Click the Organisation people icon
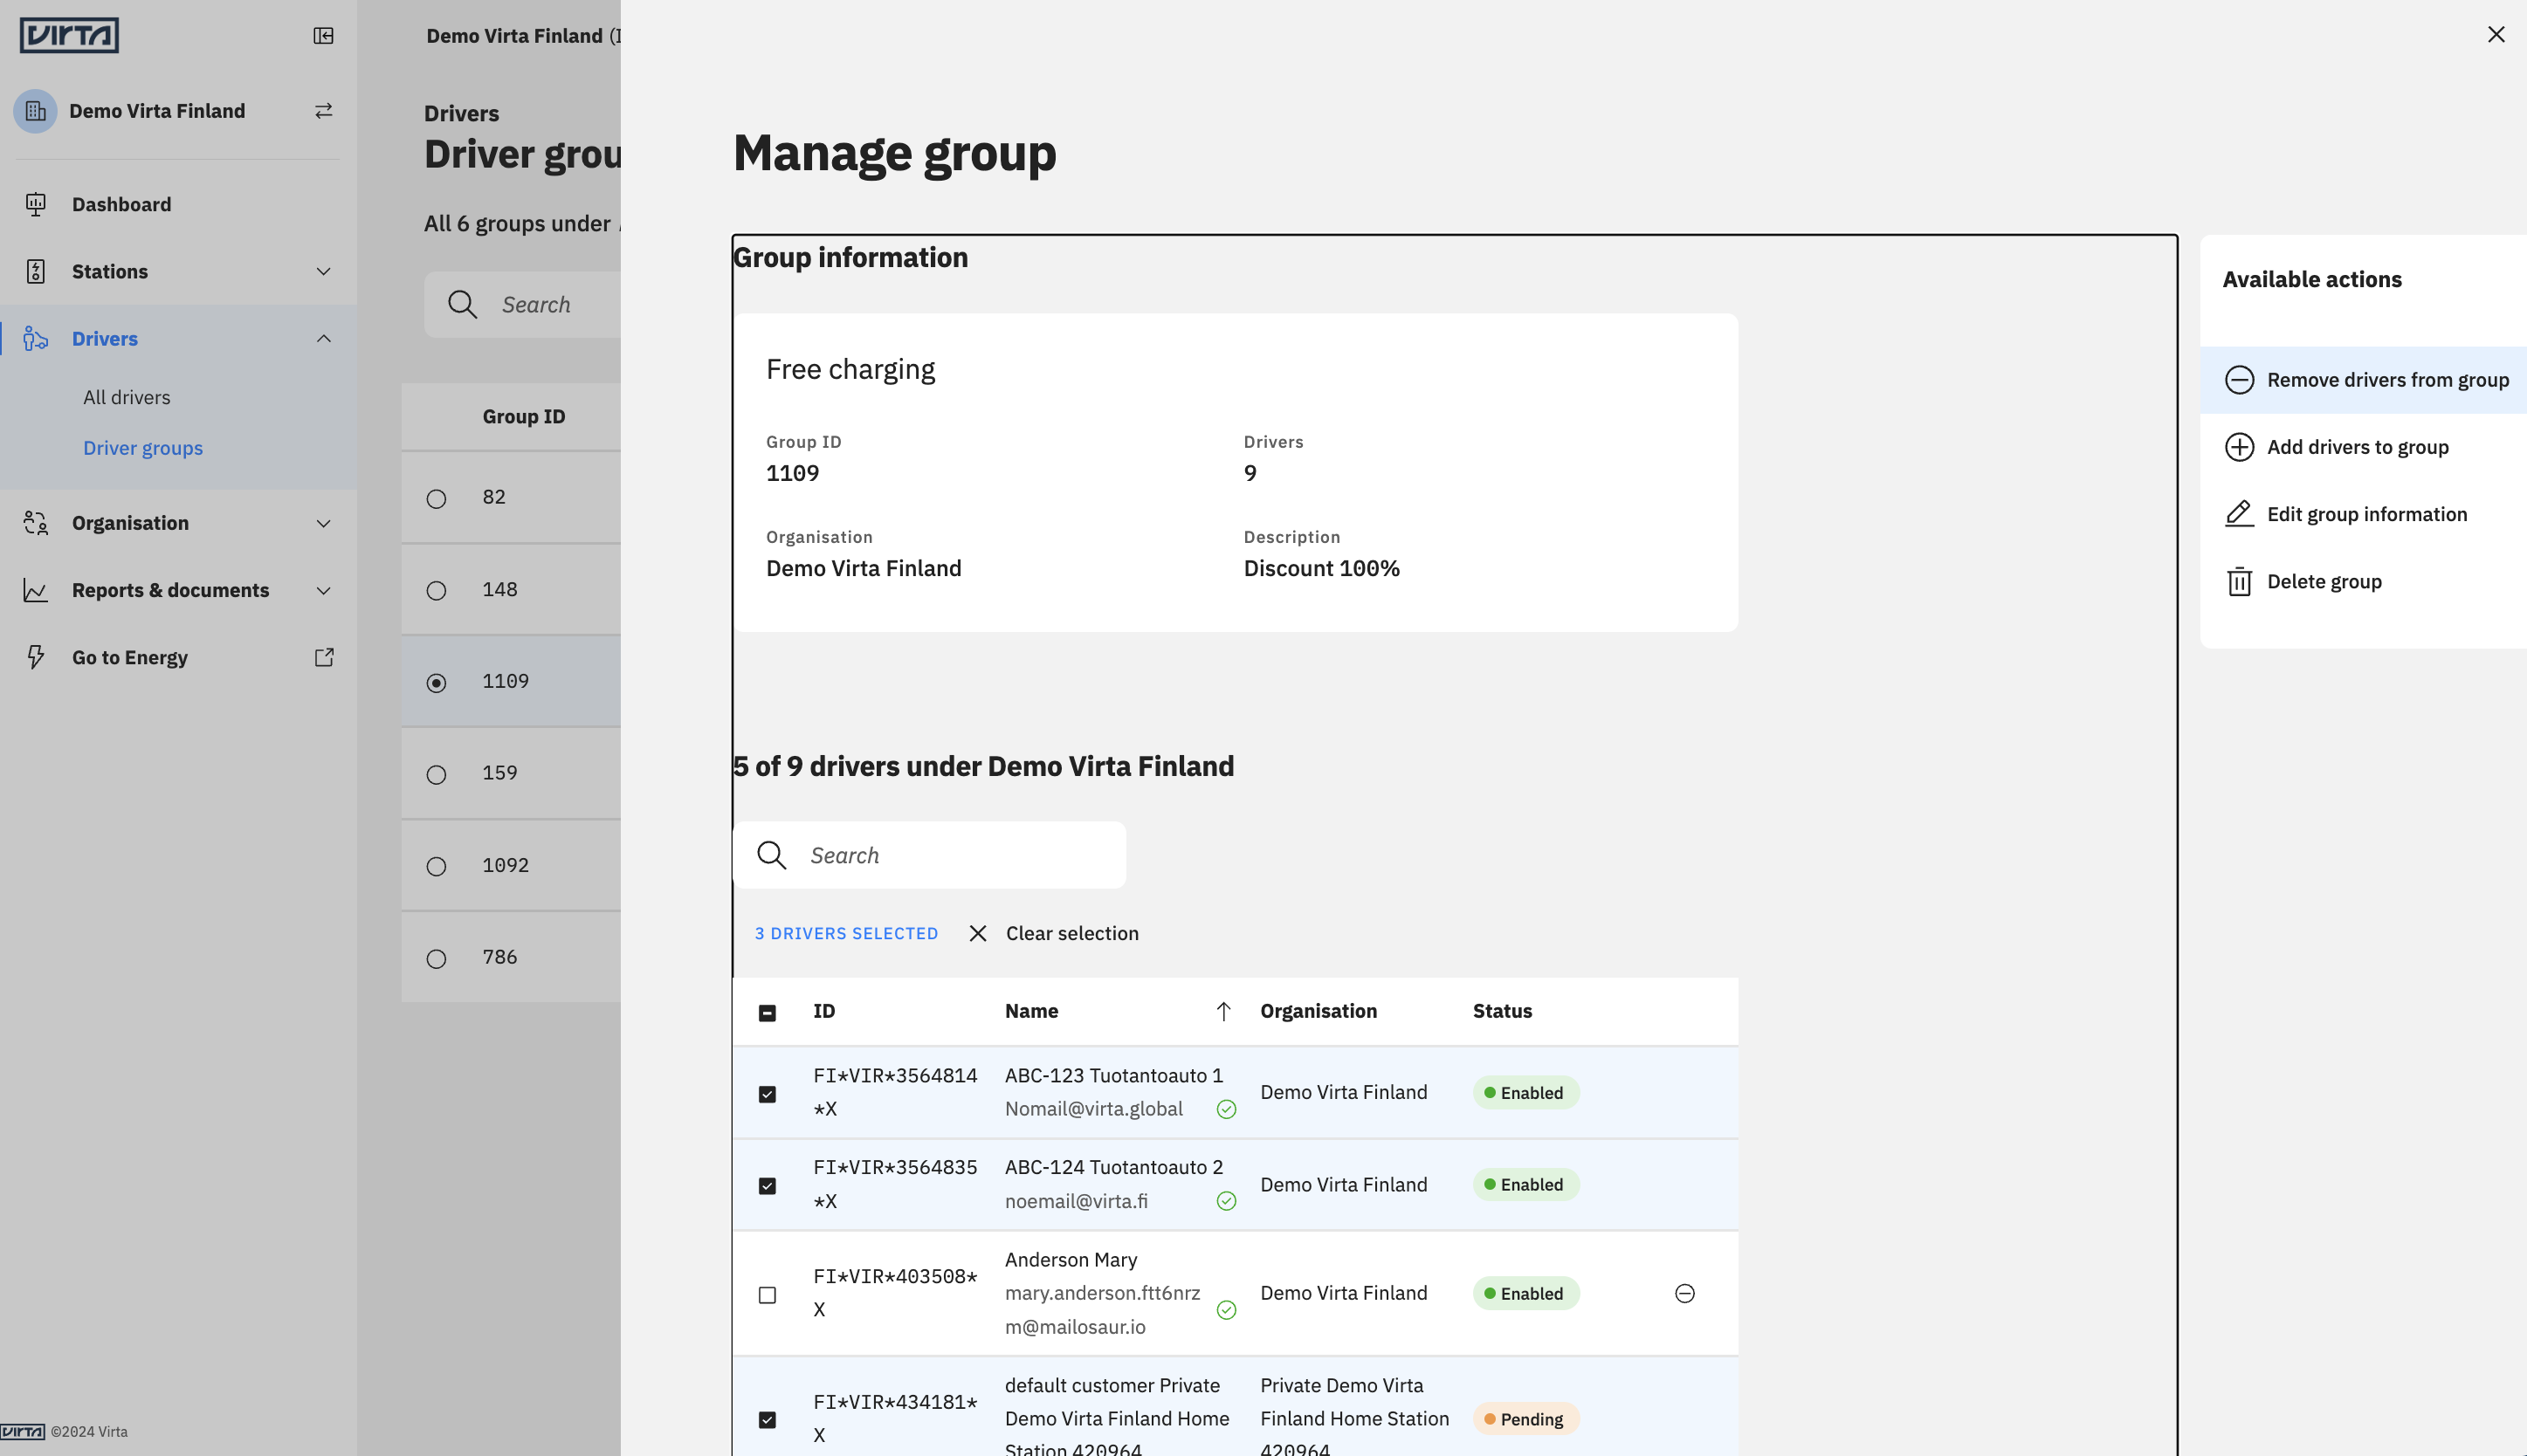Viewport: 2527px width, 1456px height. pos(36,523)
